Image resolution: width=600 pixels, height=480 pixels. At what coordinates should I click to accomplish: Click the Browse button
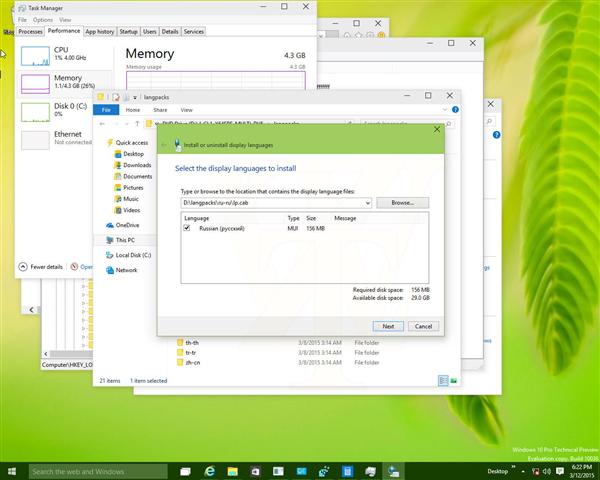tap(402, 202)
